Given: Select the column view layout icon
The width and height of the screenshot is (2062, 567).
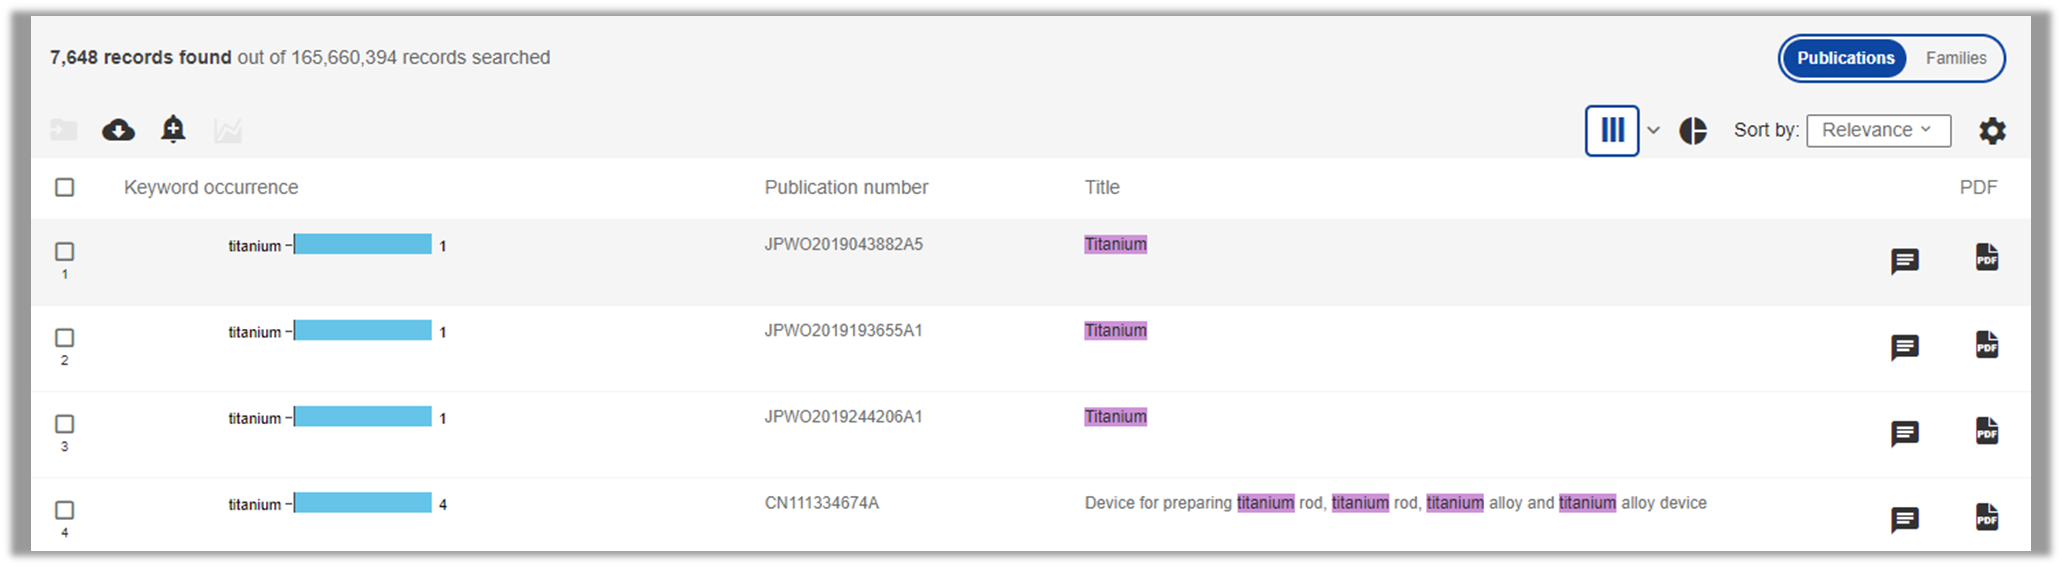Looking at the screenshot, I should (x=1612, y=130).
